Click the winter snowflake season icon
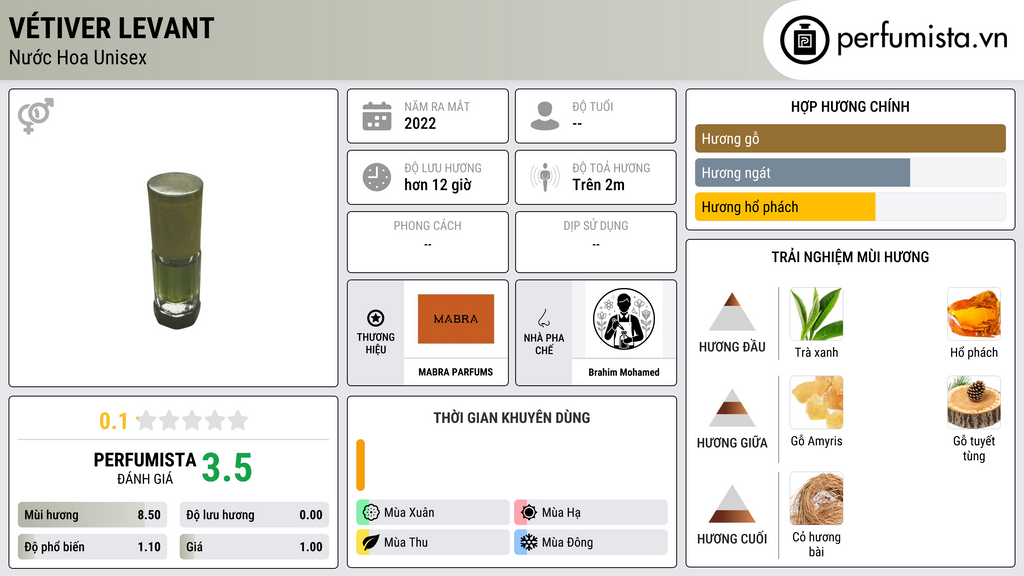This screenshot has width=1024, height=576. (529, 542)
